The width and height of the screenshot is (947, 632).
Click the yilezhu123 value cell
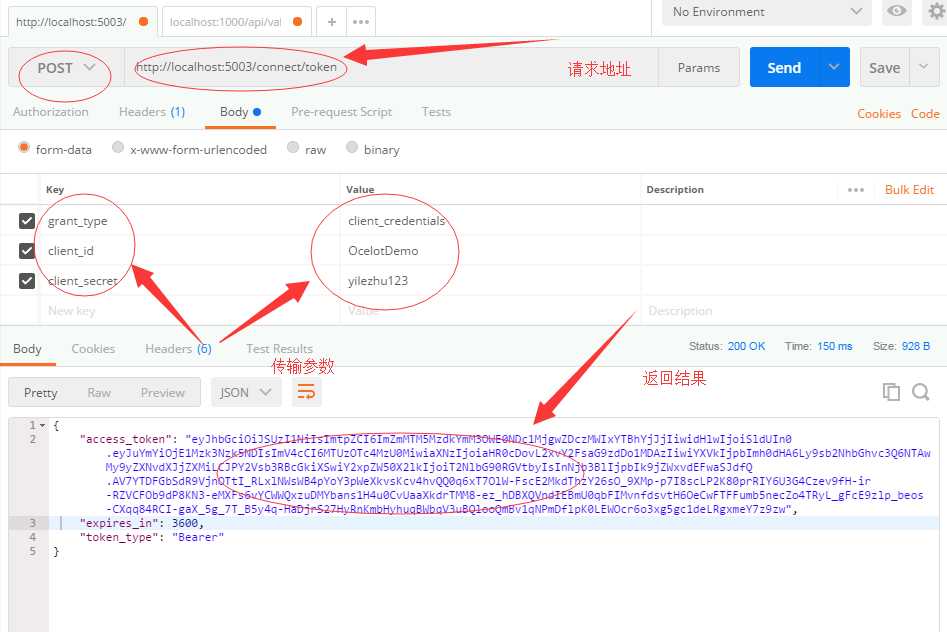pos(490,281)
